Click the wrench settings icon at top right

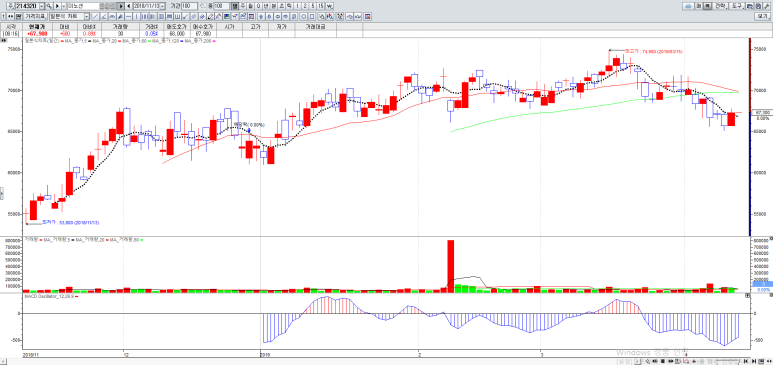click(767, 6)
